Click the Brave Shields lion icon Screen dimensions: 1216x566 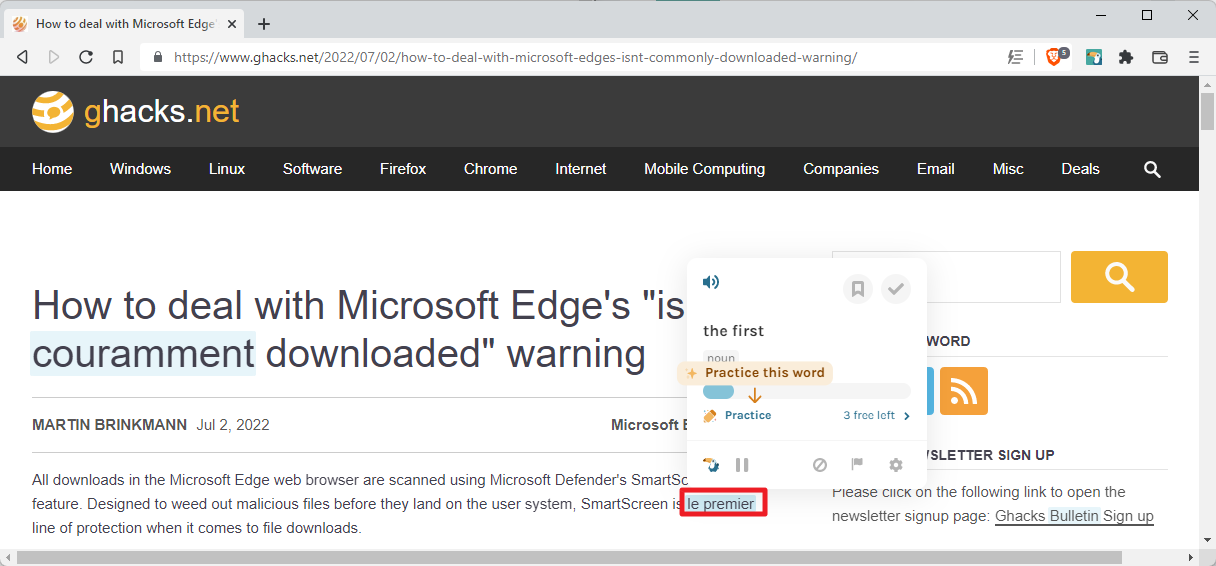(1053, 58)
